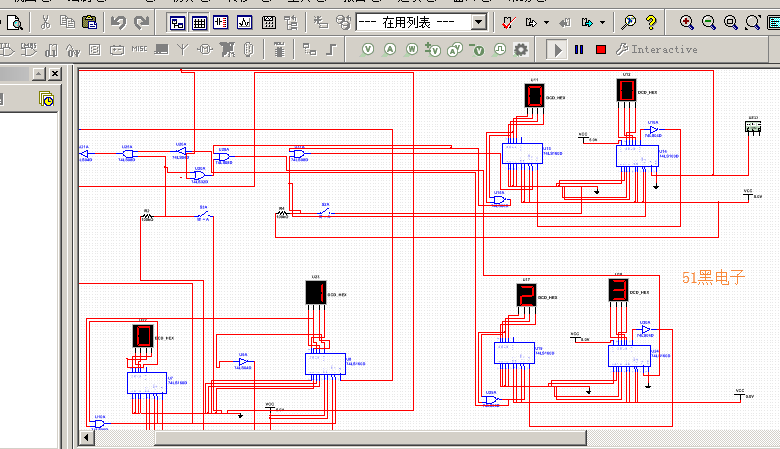This screenshot has height=449, width=780.
Task: Open probe settings gear
Action: coord(521,50)
